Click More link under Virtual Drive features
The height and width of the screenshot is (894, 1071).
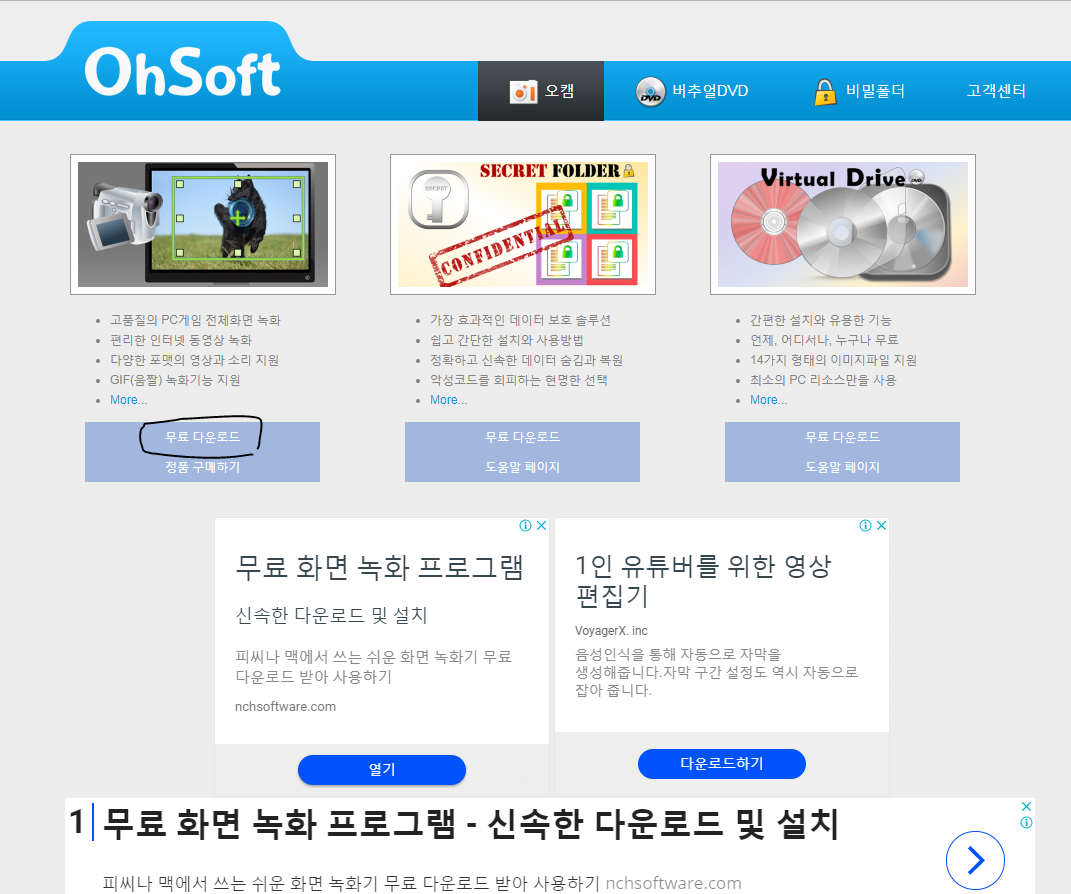[x=768, y=400]
